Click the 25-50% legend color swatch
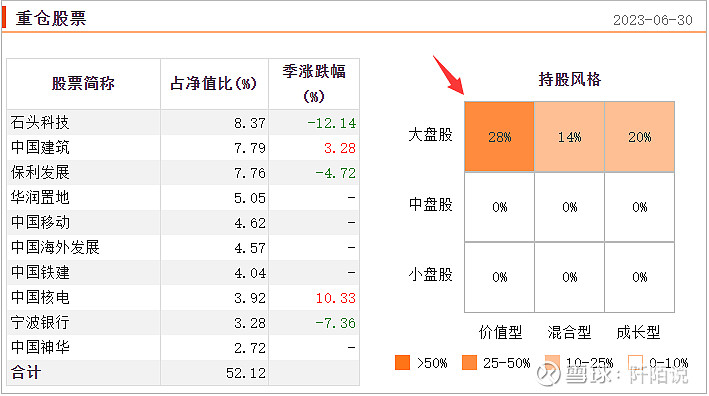The width and height of the screenshot is (709, 396). [469, 363]
